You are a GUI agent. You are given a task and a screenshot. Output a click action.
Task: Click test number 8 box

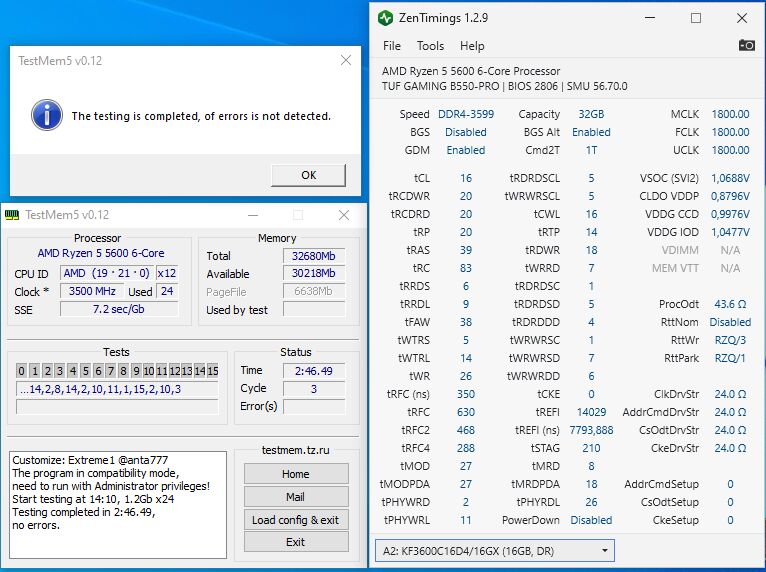point(124,371)
